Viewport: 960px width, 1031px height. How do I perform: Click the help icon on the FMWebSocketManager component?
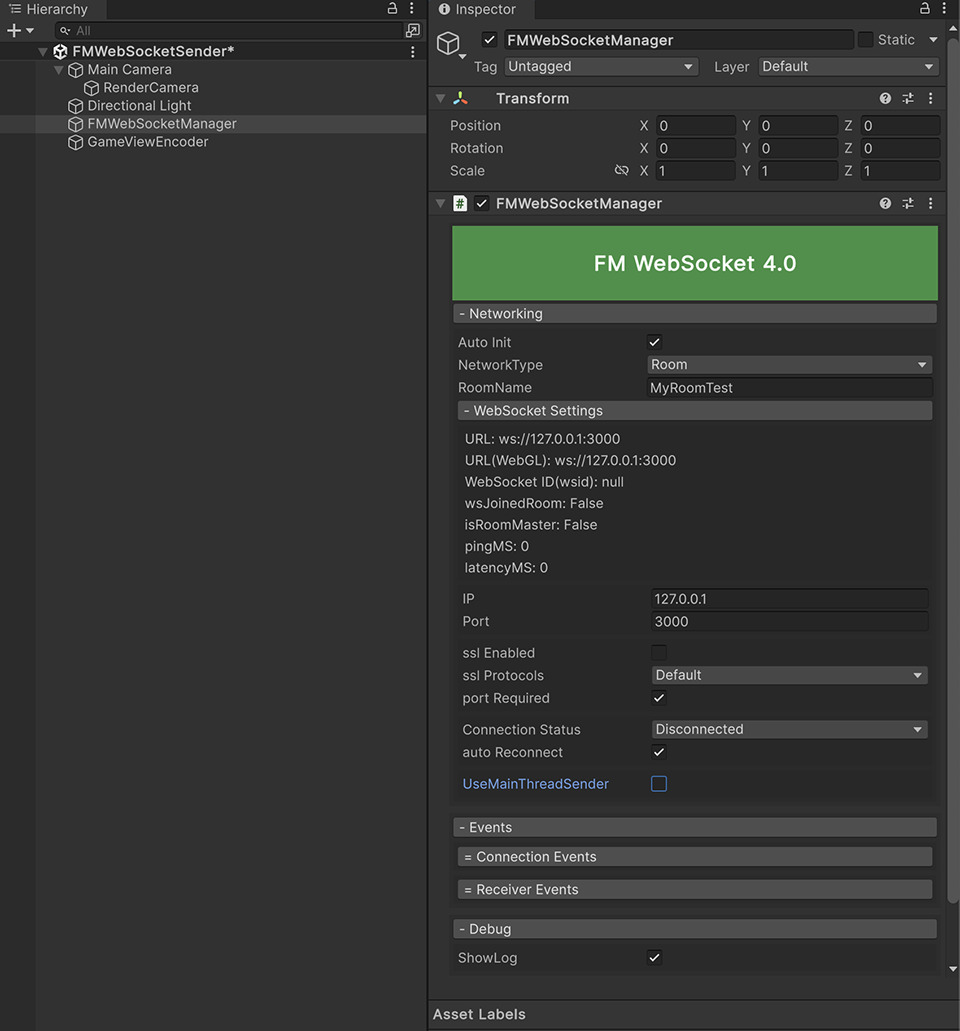[x=884, y=203]
